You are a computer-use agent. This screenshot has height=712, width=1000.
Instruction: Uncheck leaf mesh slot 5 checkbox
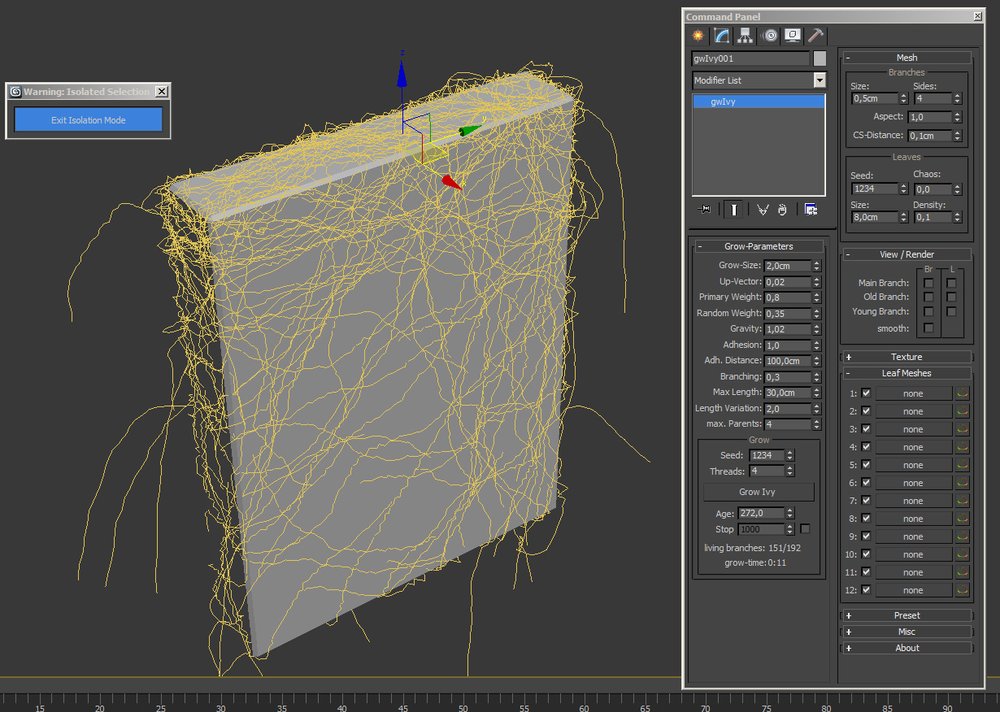click(866, 465)
